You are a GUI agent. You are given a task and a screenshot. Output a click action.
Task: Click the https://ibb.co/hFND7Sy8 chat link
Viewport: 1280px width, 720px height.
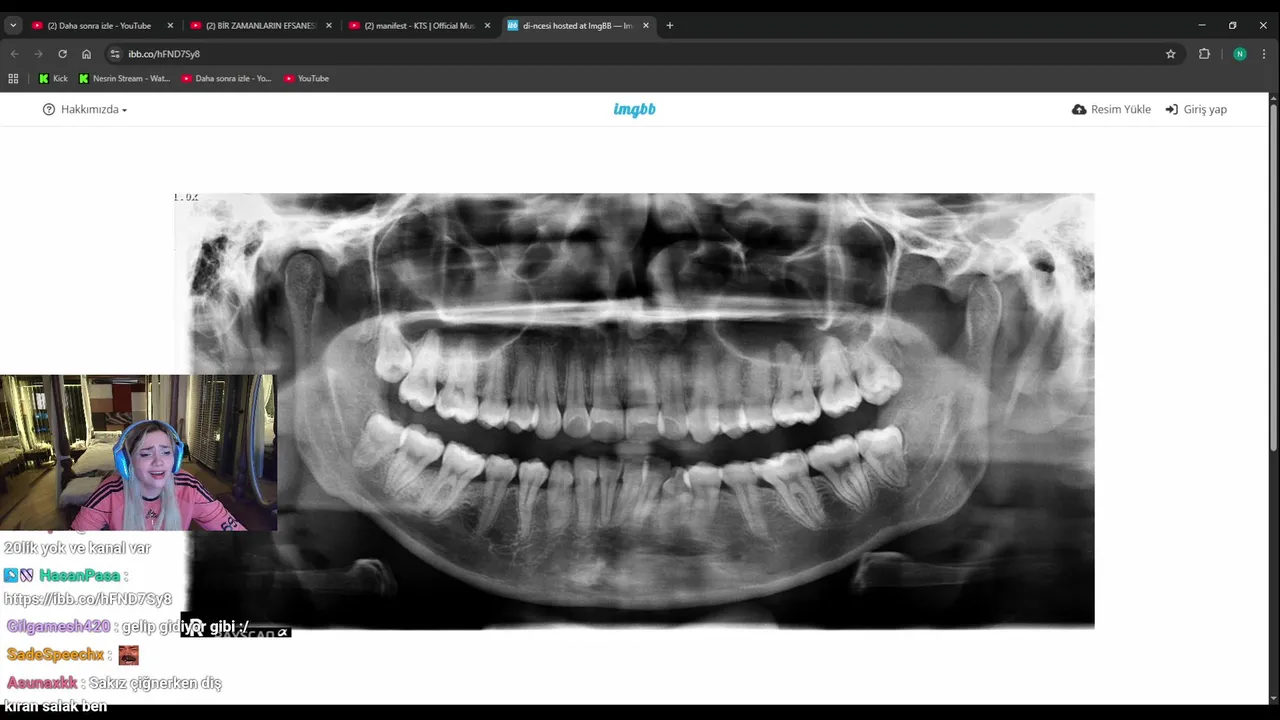[x=88, y=599]
